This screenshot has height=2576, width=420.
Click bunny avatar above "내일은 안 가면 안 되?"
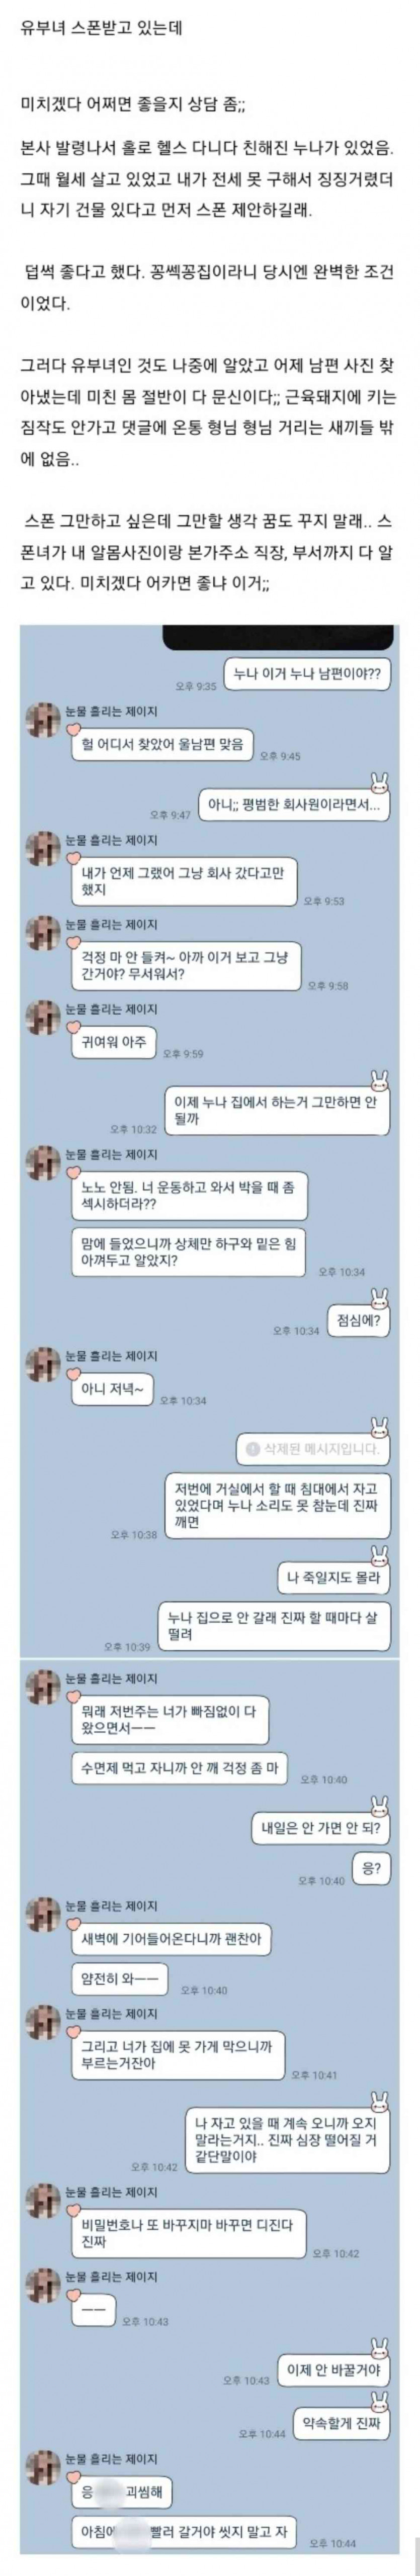click(379, 1804)
